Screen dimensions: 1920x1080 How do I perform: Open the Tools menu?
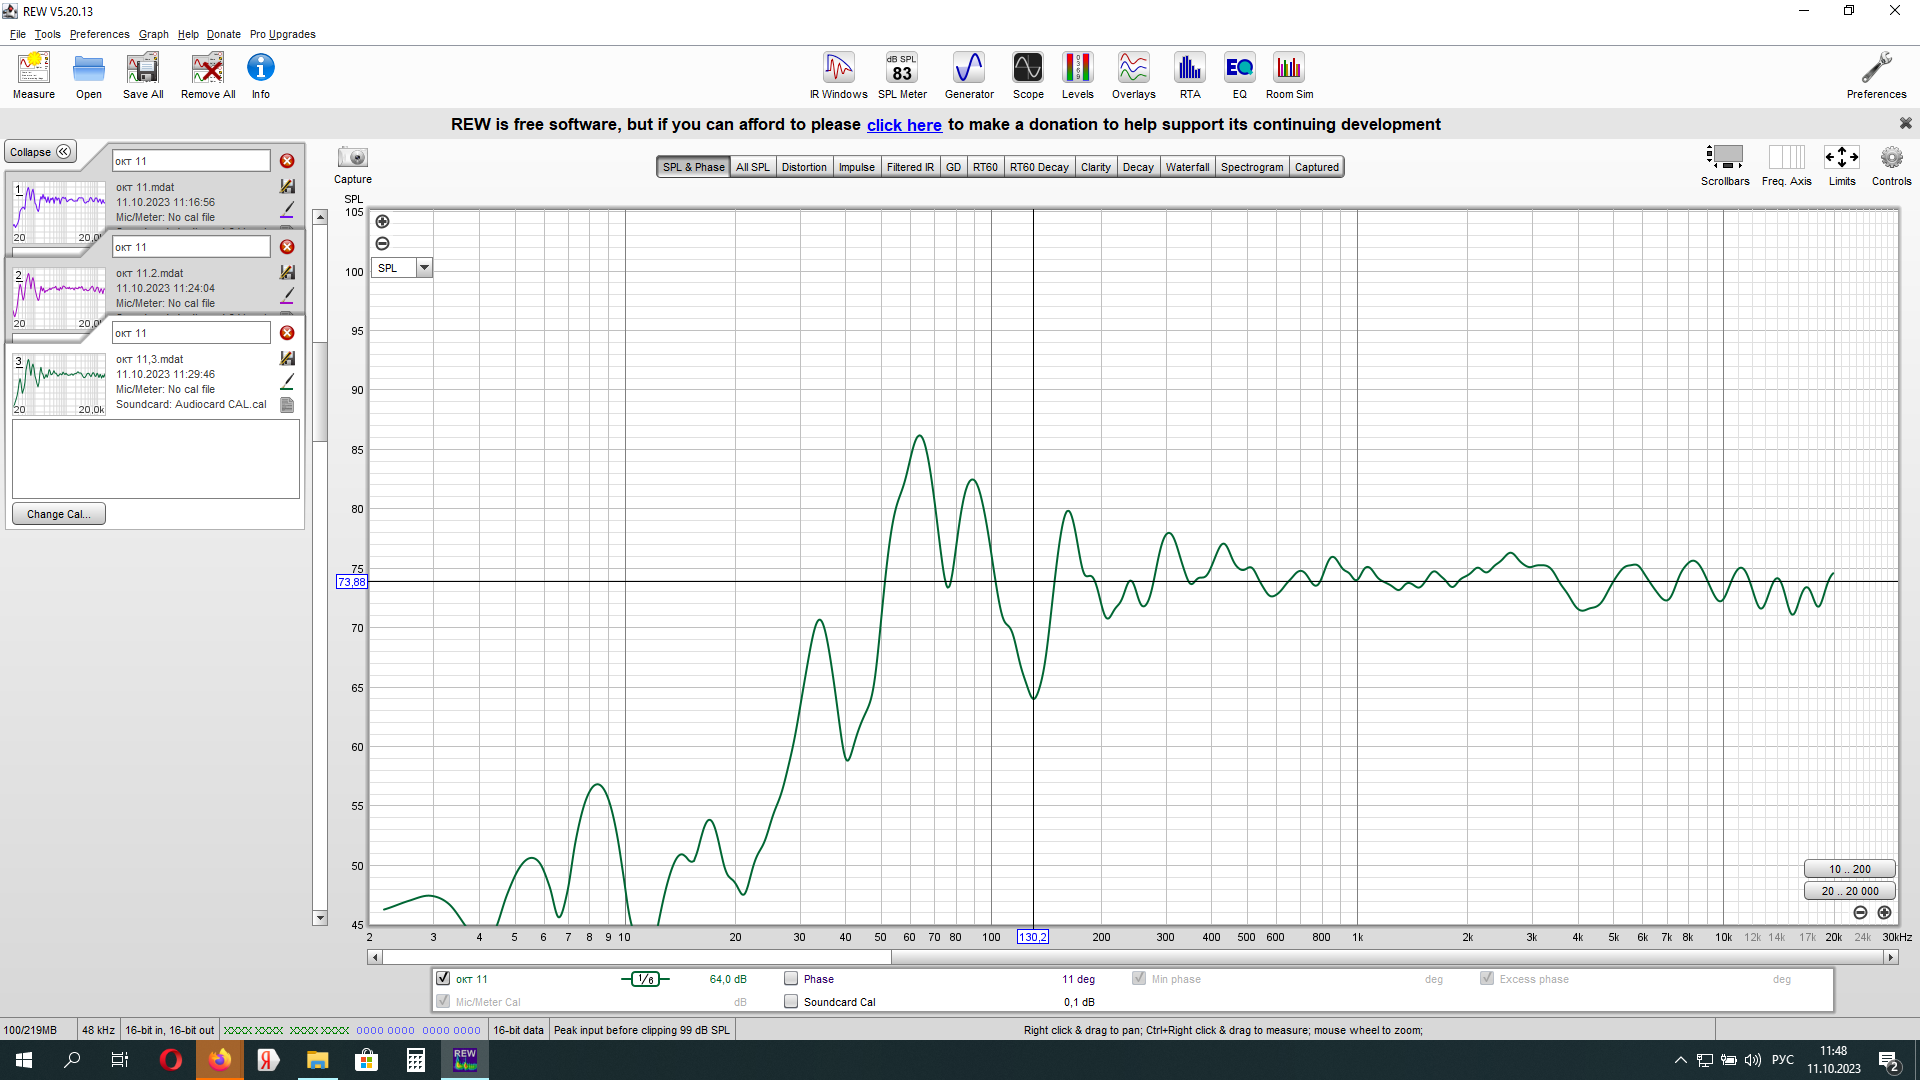tap(47, 34)
